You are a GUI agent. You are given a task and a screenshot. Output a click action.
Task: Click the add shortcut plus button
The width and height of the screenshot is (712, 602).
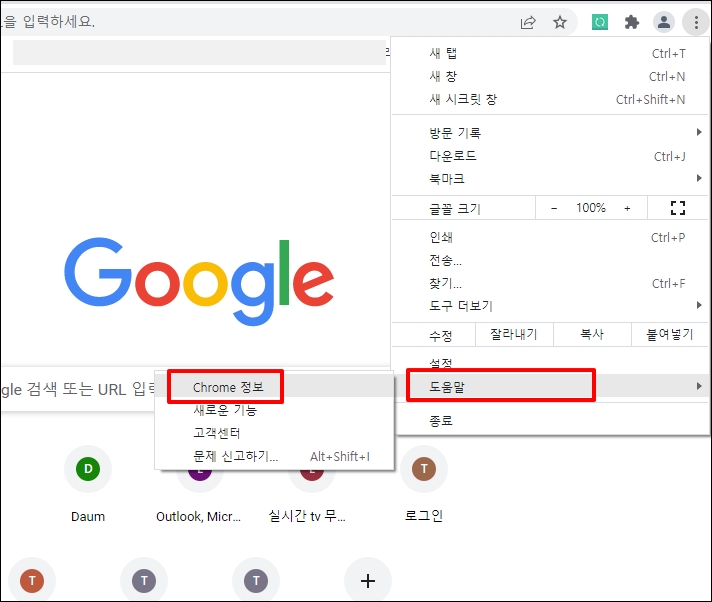368,581
